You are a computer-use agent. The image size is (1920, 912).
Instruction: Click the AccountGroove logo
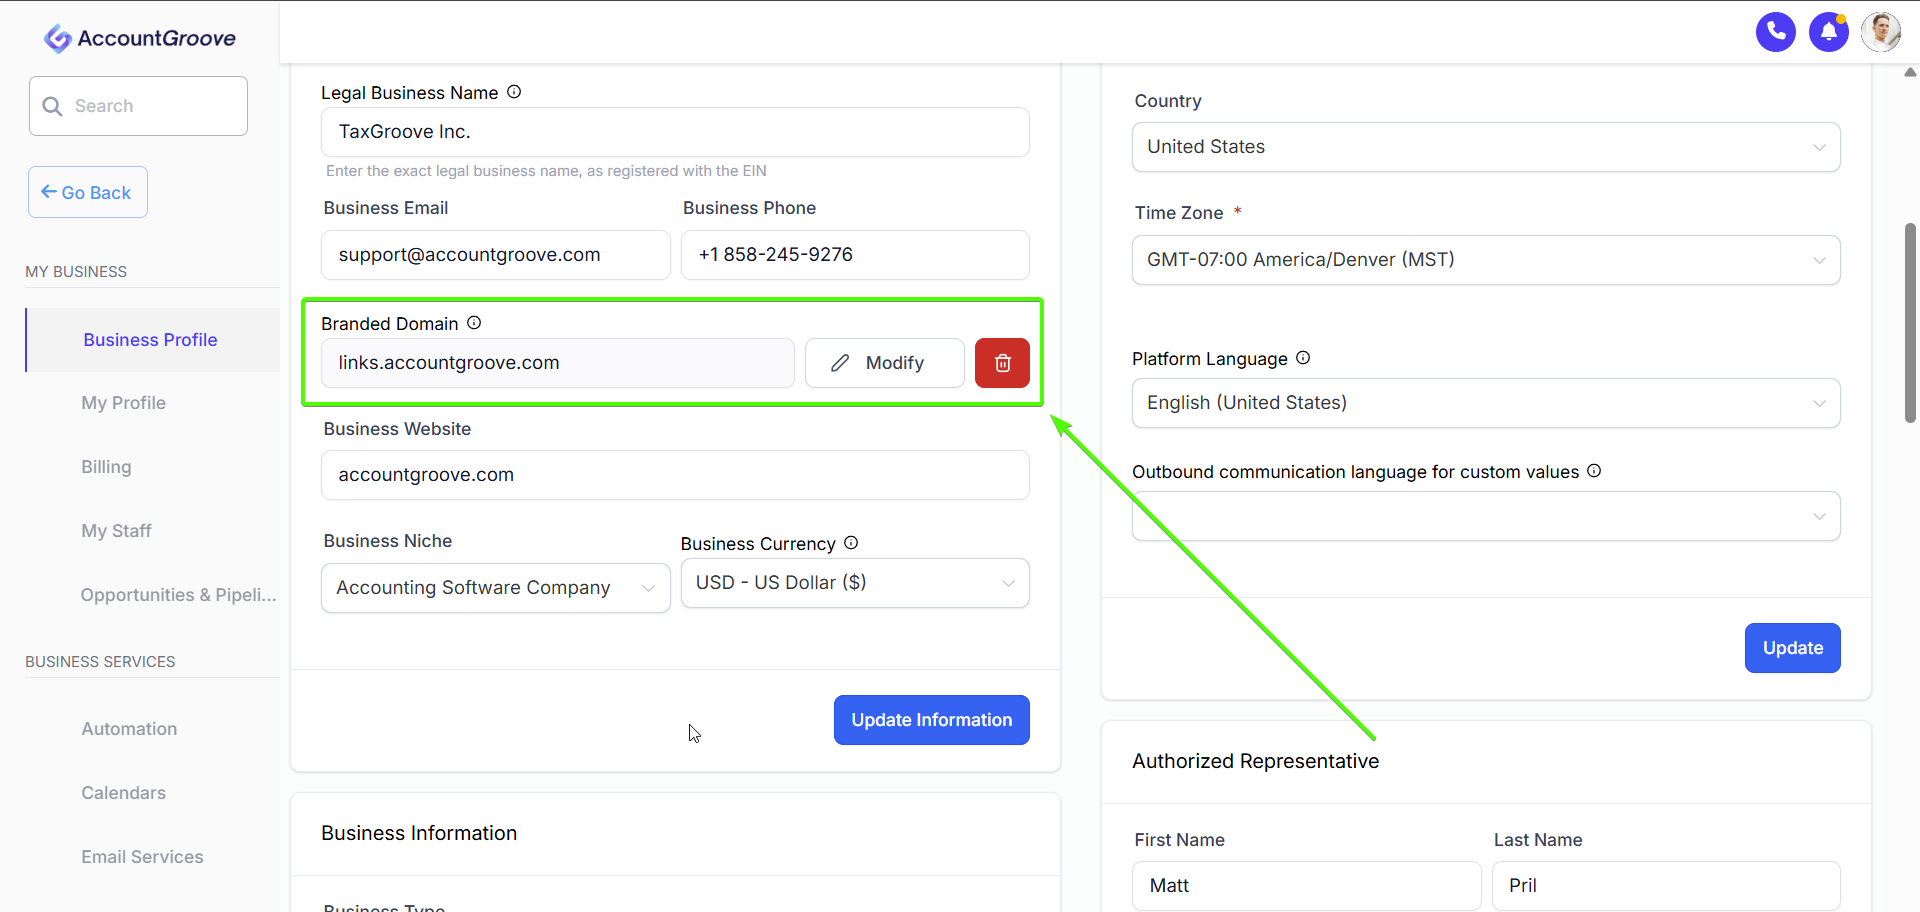click(140, 38)
